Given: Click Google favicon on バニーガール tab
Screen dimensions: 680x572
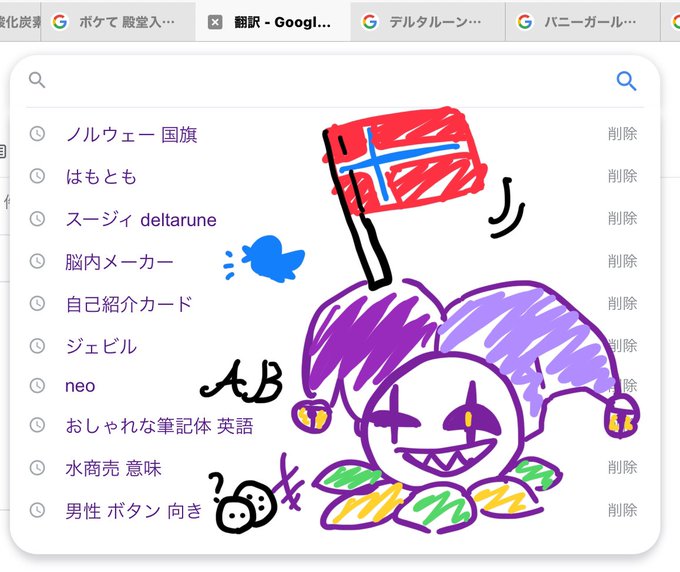Looking at the screenshot, I should (525, 22).
